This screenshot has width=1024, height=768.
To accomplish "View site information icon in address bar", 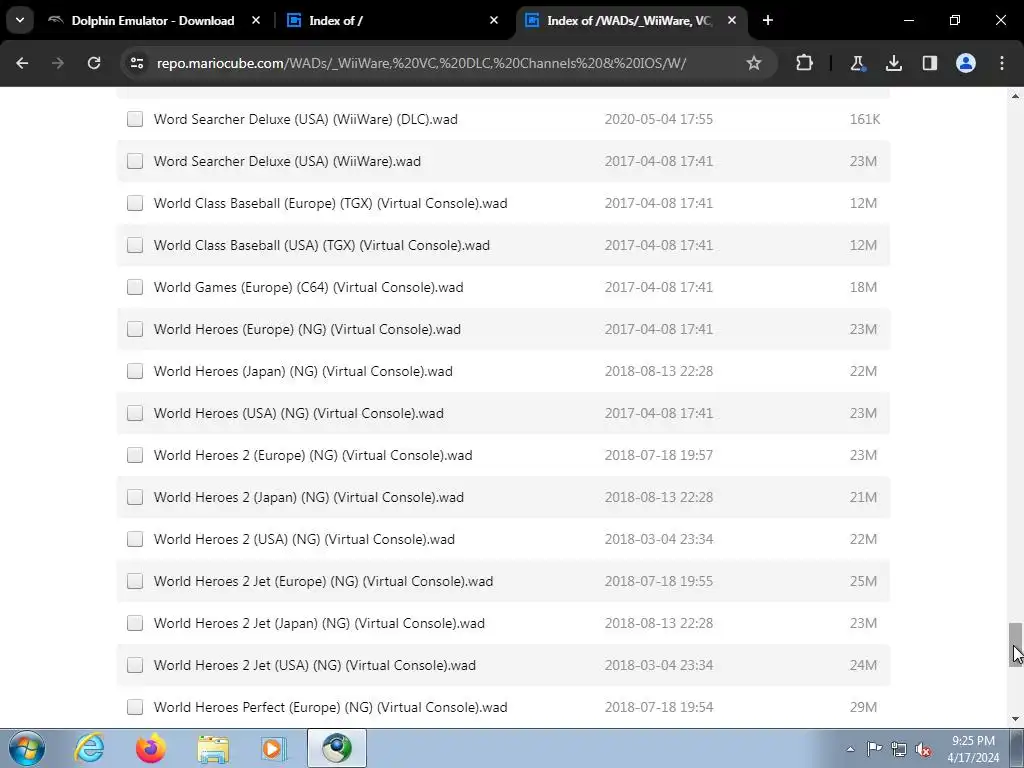I will pos(137,63).
